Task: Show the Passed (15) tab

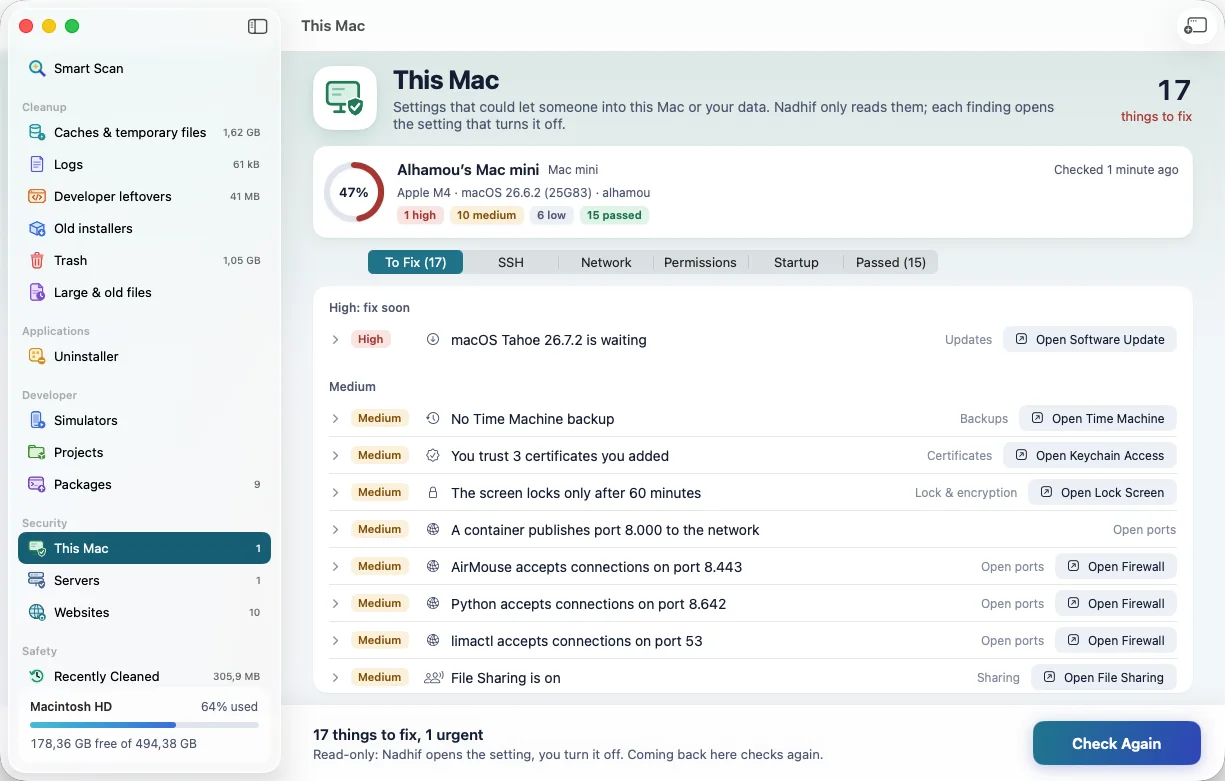Action: click(x=890, y=262)
